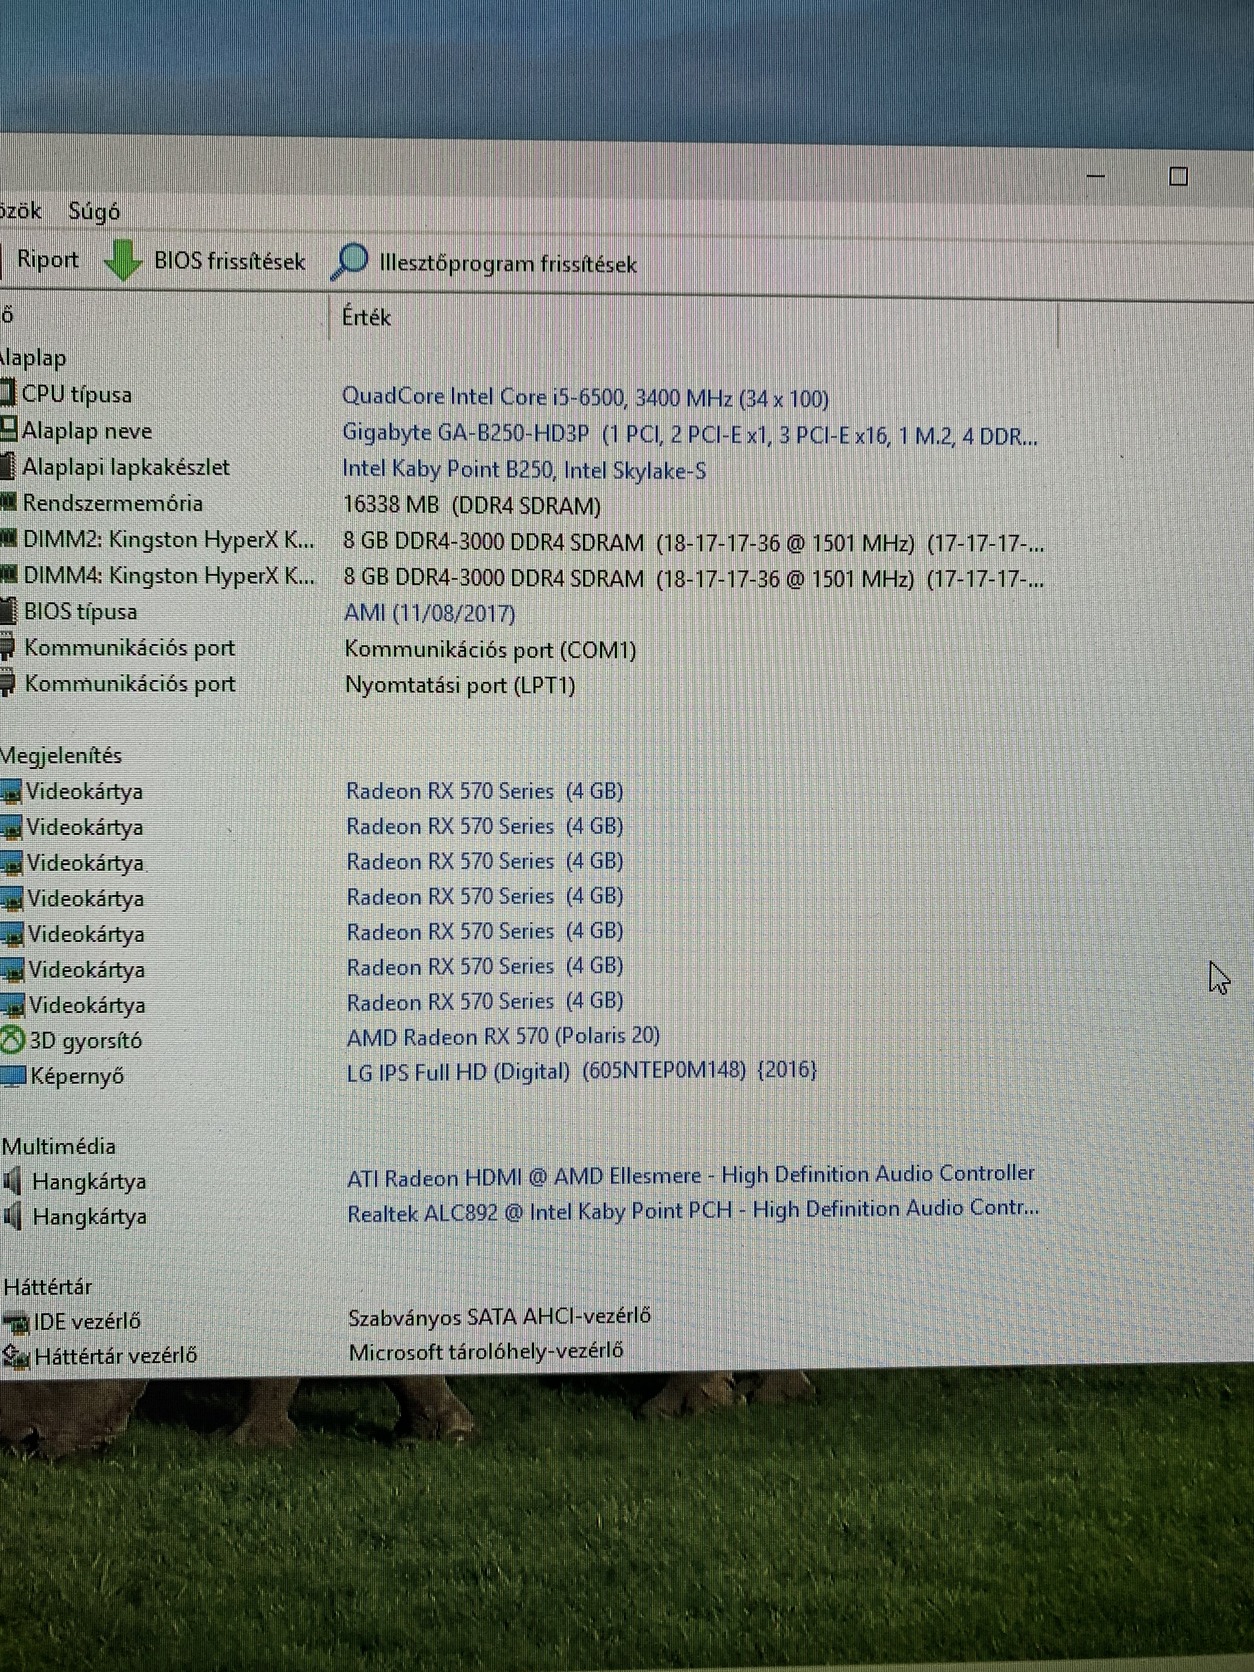Screen dimensions: 1254x1672
Task: Click the DIMM2 Kingston HyperX row icon
Action: pyautogui.click(x=8, y=539)
